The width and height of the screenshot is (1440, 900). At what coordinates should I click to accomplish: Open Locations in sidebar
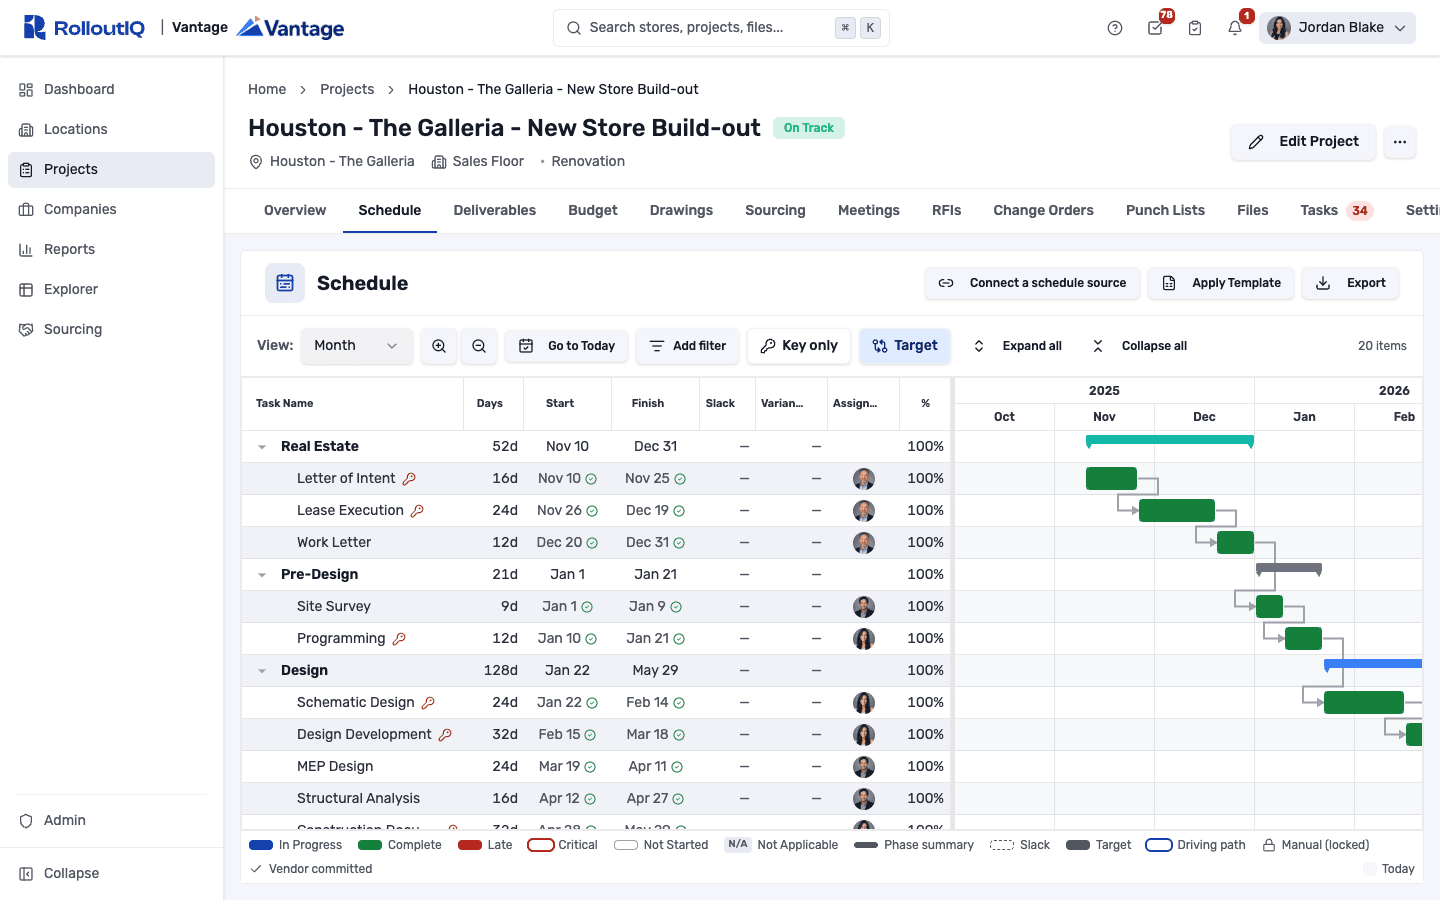pyautogui.click(x=111, y=130)
